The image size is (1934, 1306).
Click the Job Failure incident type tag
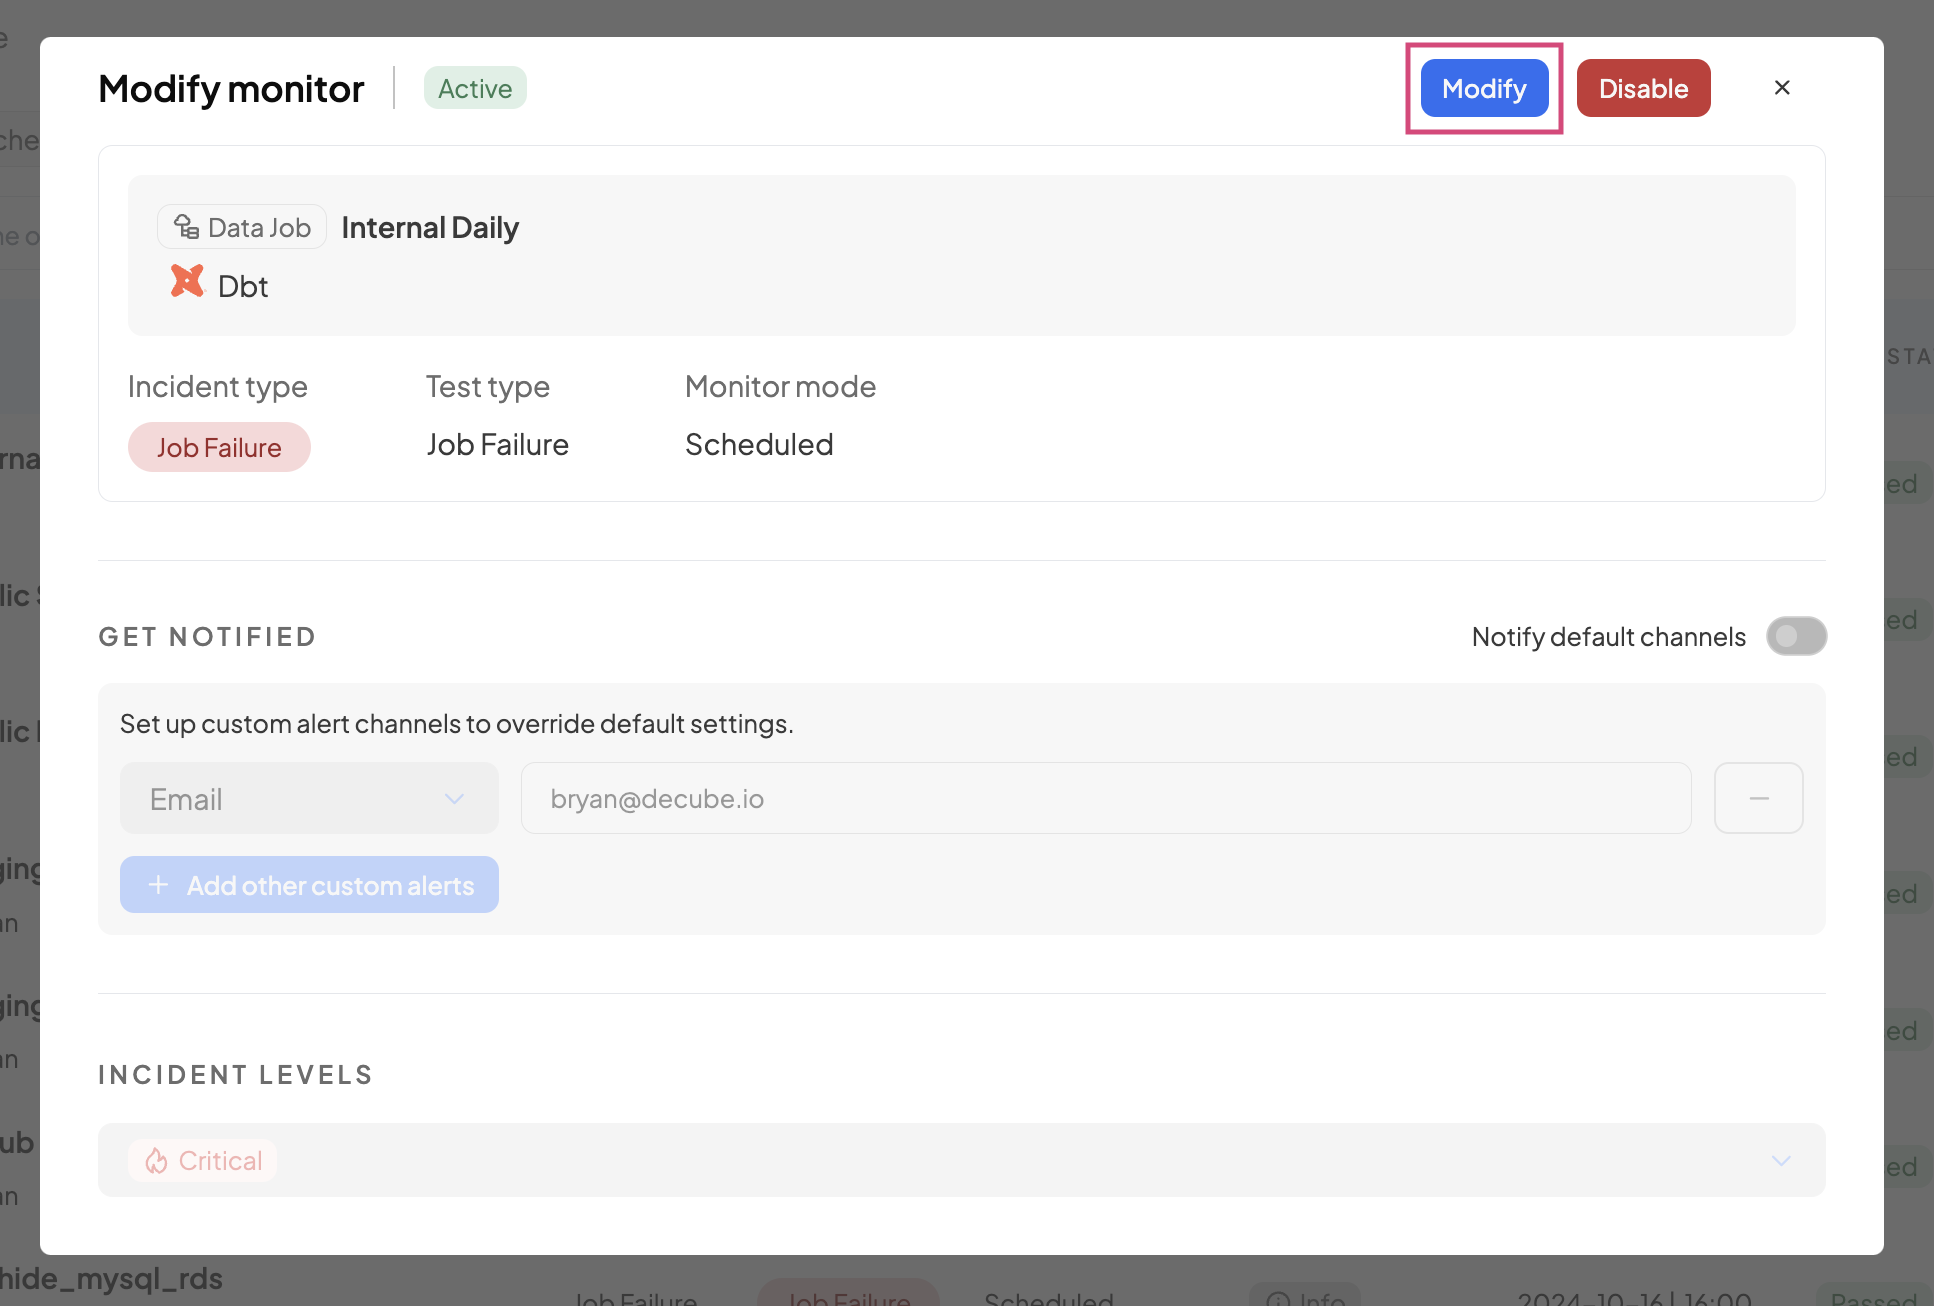click(219, 447)
